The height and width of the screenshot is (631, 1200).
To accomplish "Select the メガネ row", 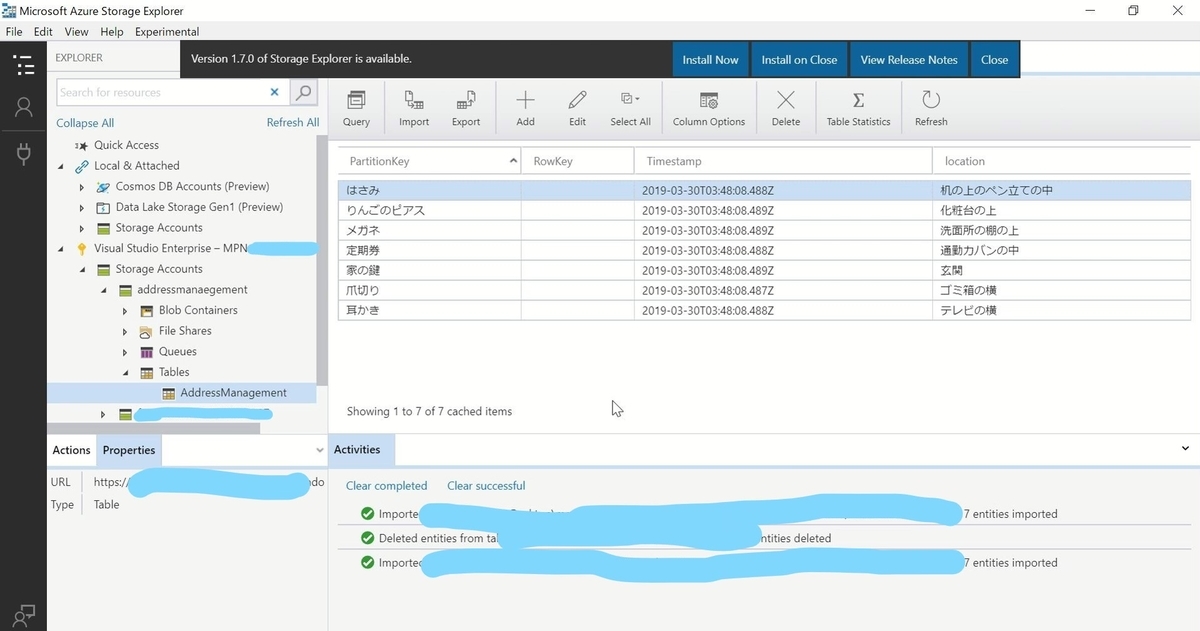I will click(764, 230).
